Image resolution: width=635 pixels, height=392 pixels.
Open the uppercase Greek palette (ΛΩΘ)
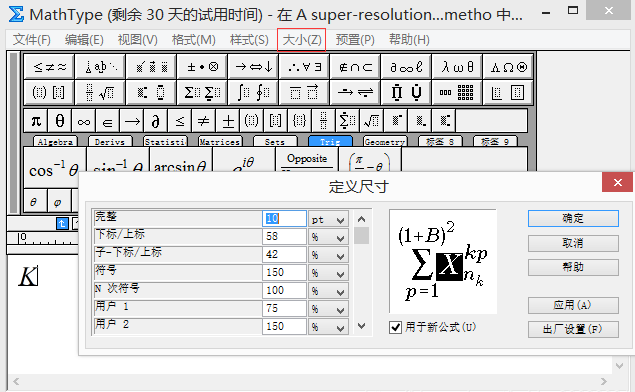pyautogui.click(x=508, y=66)
